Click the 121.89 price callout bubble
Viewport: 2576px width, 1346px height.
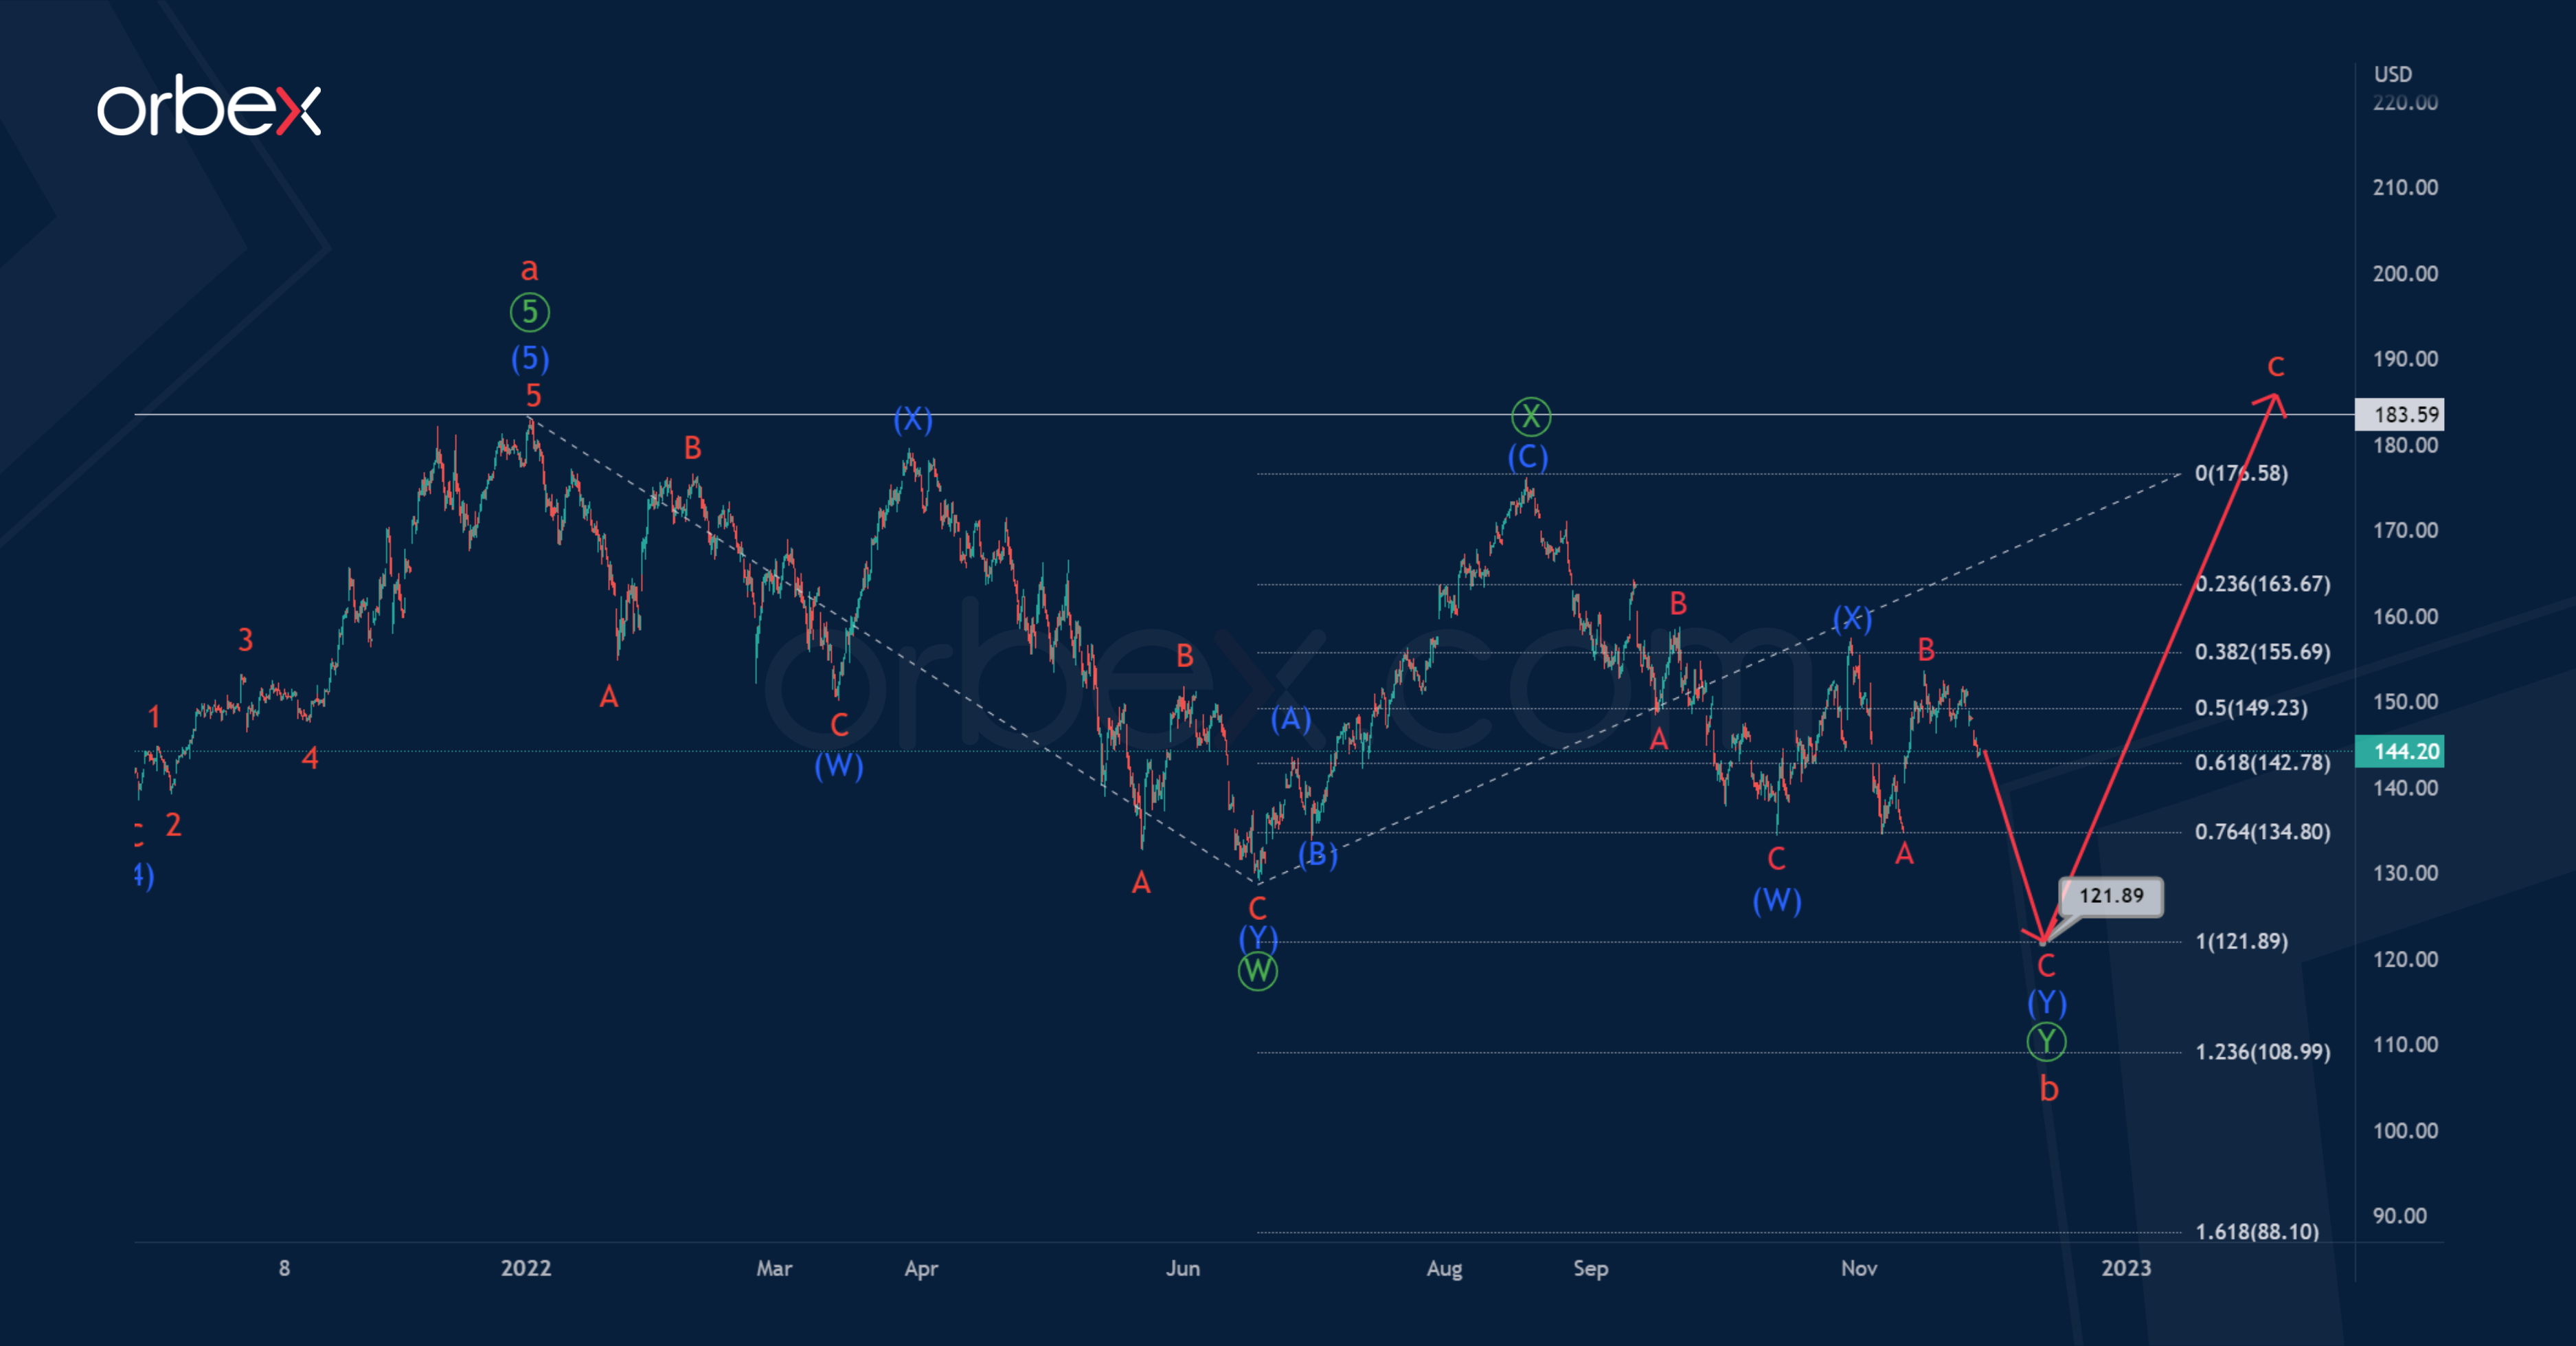click(2110, 896)
